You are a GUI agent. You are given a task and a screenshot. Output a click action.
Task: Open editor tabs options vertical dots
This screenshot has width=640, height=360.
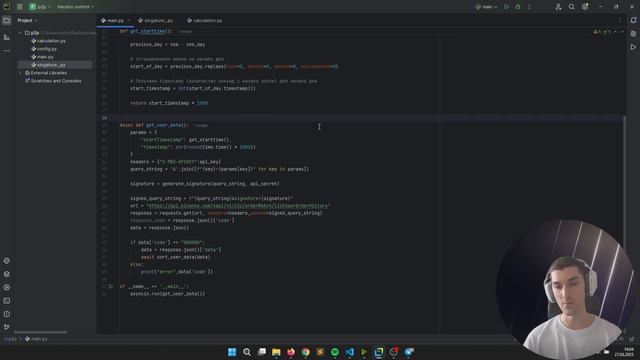point(620,20)
